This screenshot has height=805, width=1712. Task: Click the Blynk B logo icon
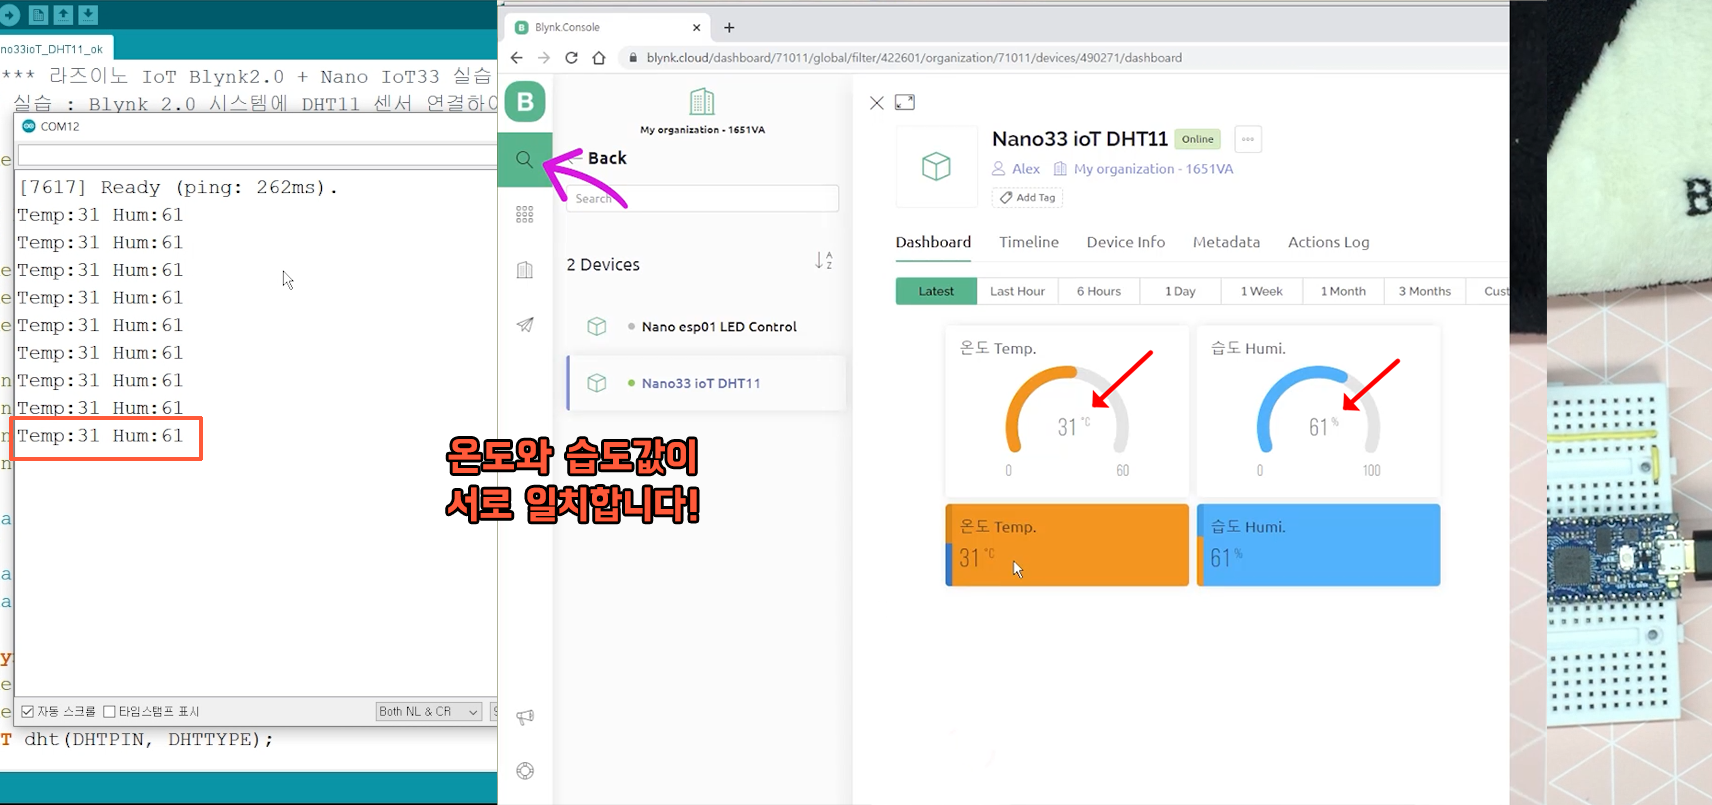click(x=525, y=102)
